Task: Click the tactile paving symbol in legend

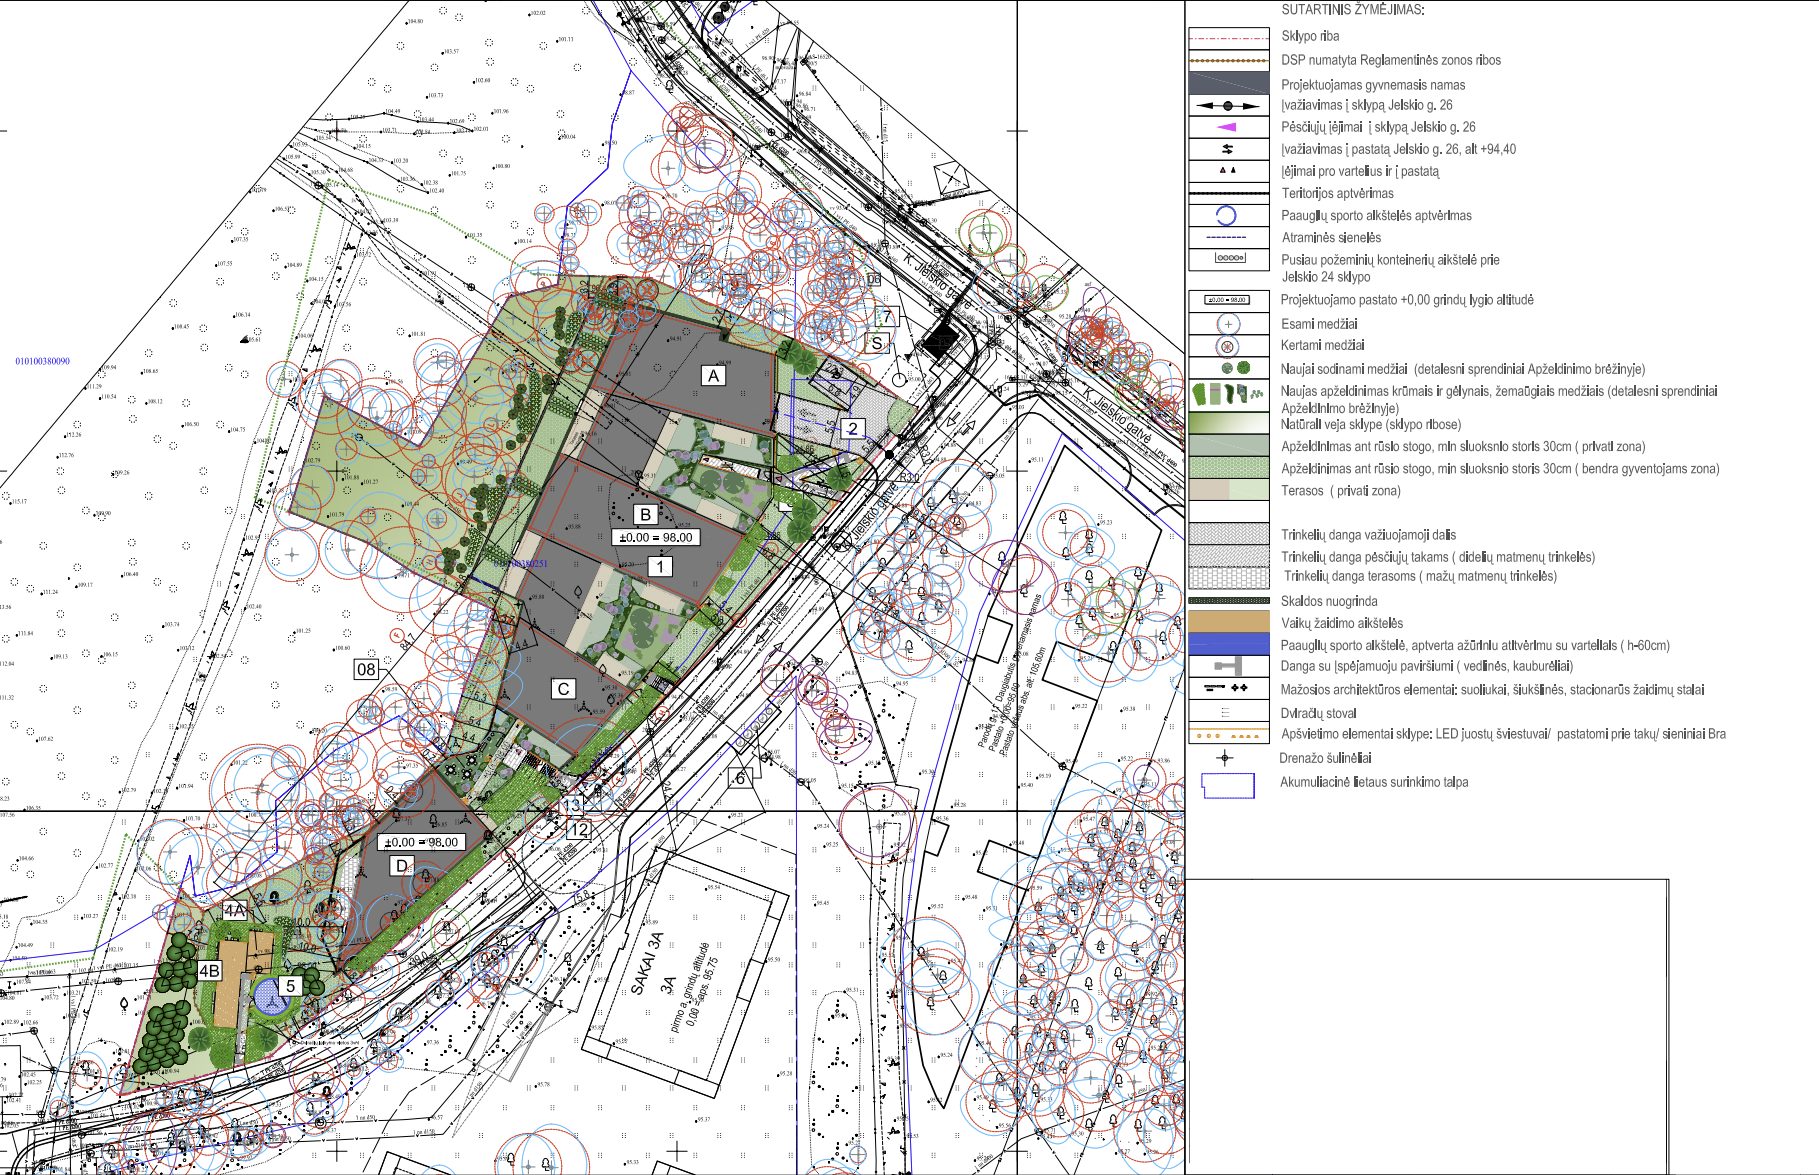Action: pos(1228,666)
